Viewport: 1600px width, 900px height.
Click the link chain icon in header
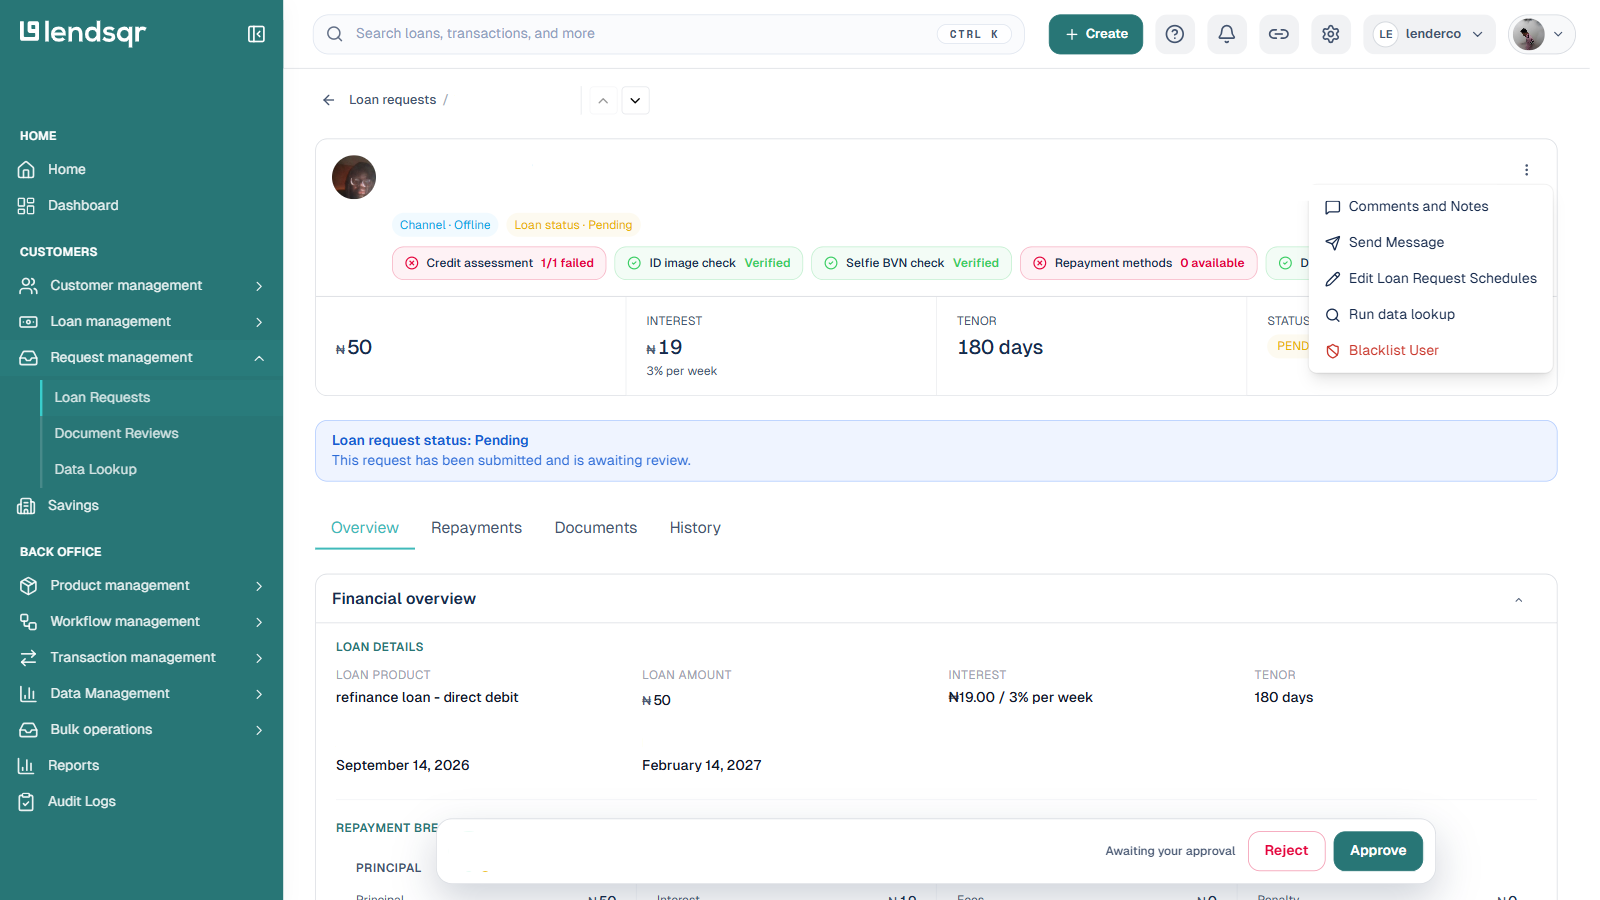[x=1279, y=34]
